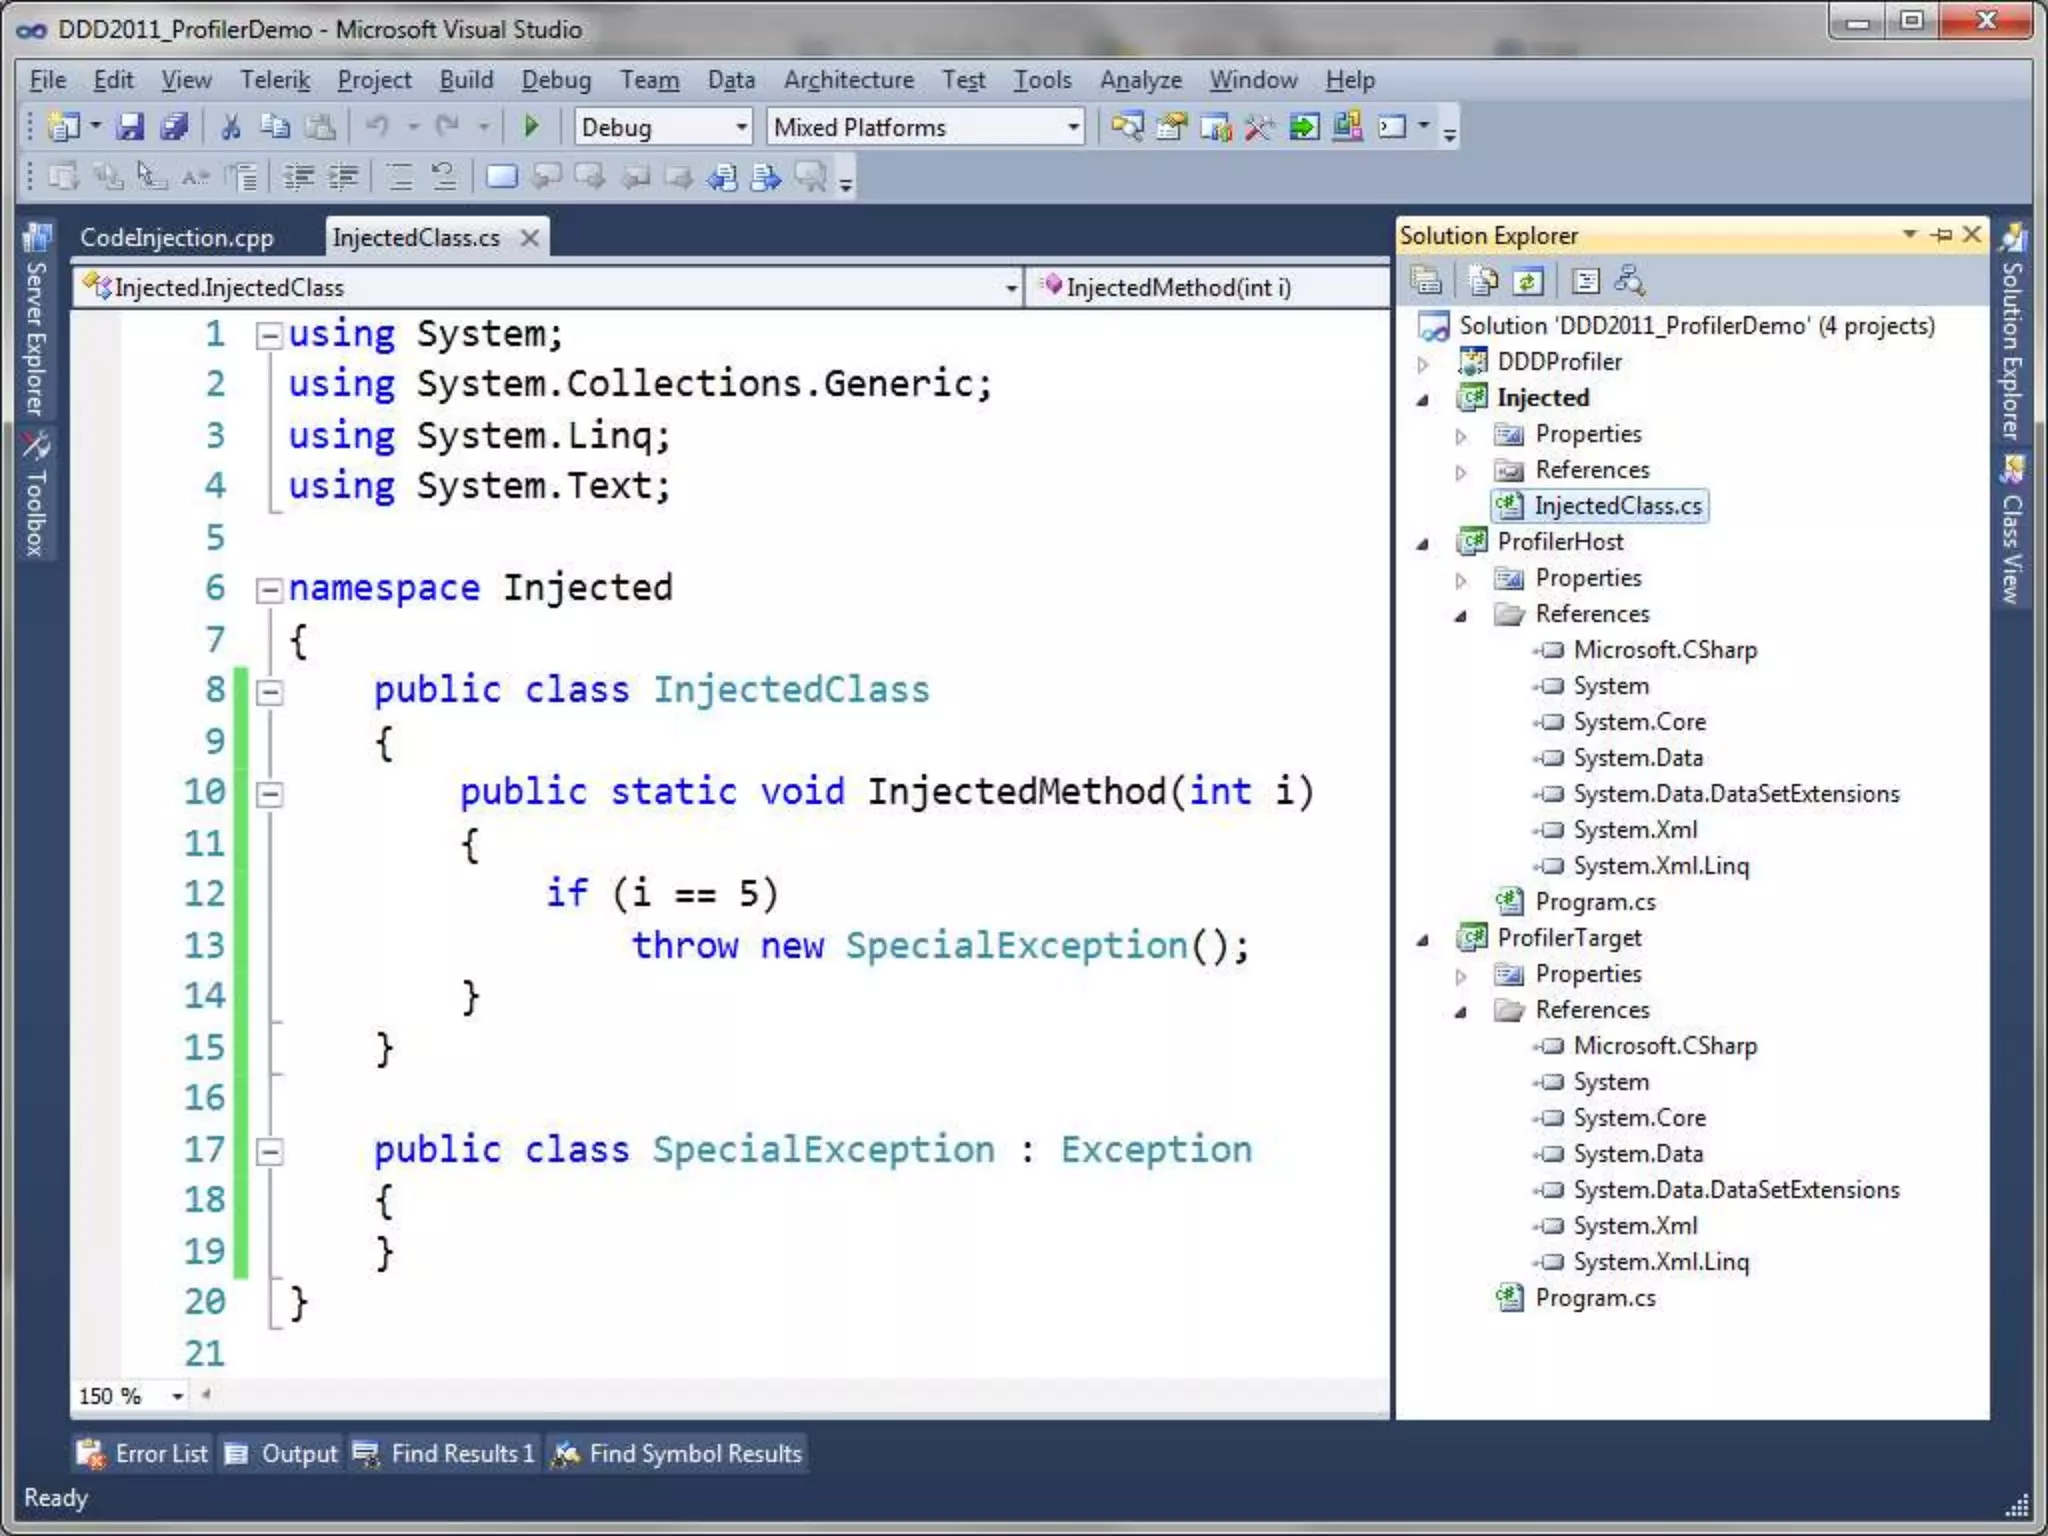Click the View Class Diagram icon
2048x1536 pixels.
pyautogui.click(x=1629, y=283)
